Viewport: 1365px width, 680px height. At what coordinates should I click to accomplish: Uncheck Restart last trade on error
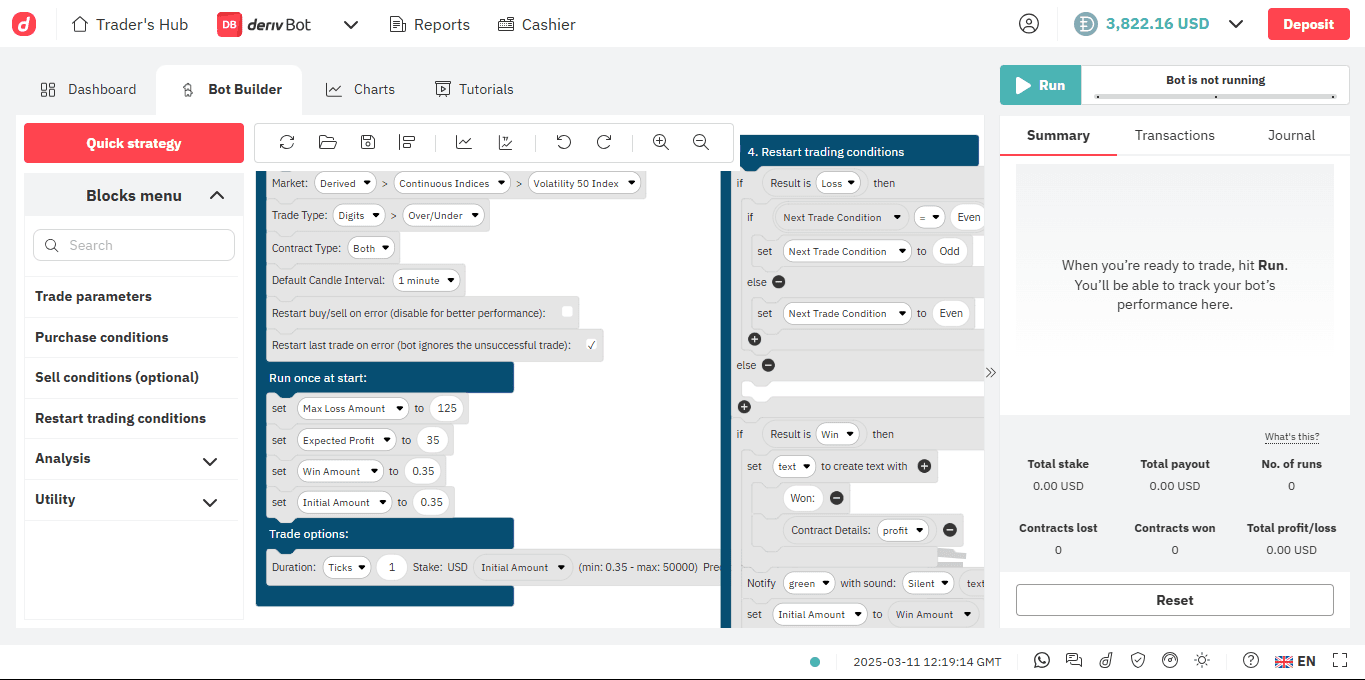[x=592, y=344]
